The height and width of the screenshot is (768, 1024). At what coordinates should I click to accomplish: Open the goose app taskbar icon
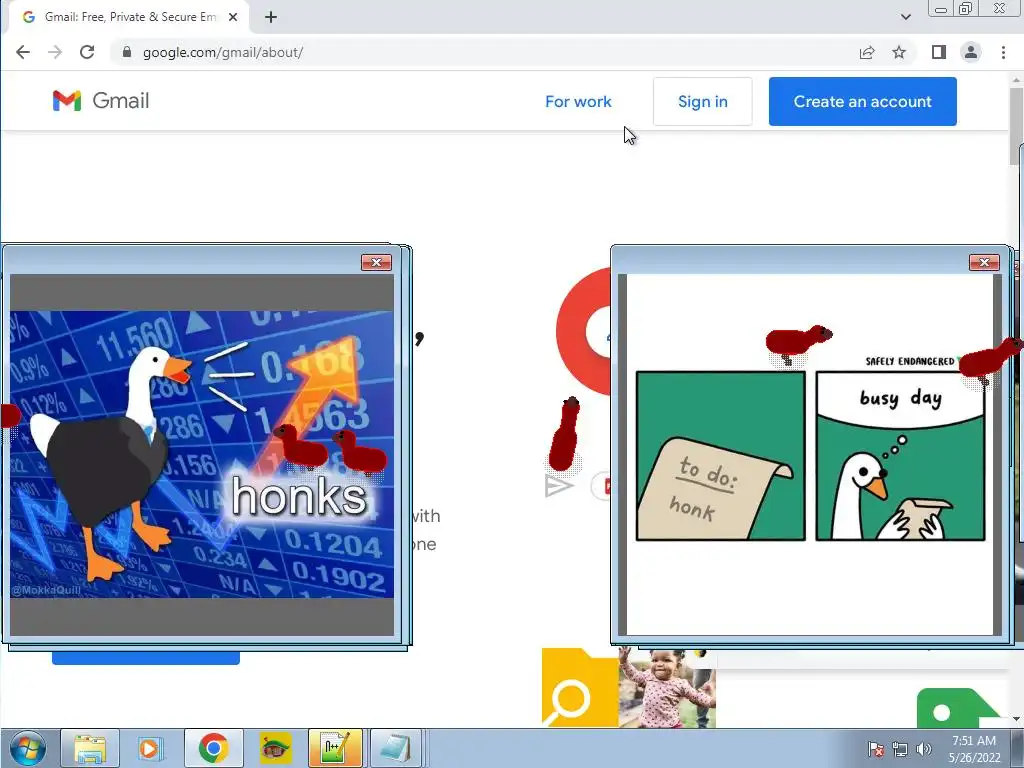(275, 748)
